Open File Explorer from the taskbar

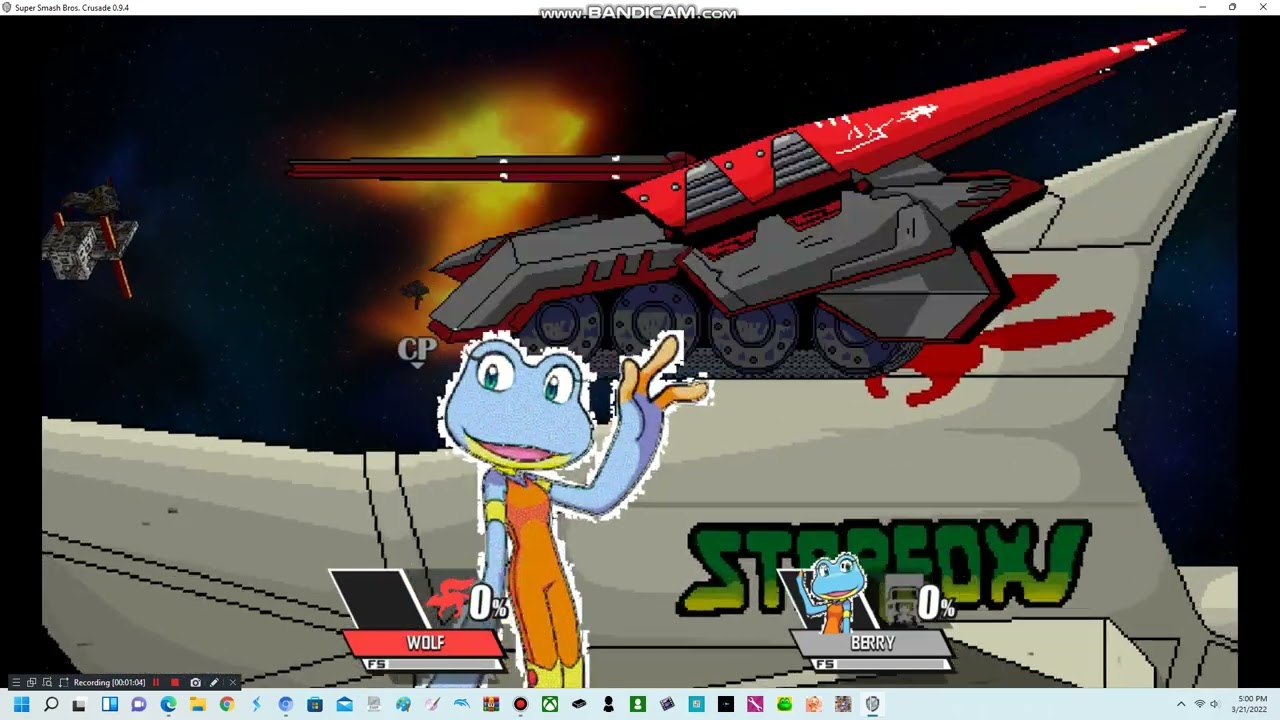click(x=198, y=705)
